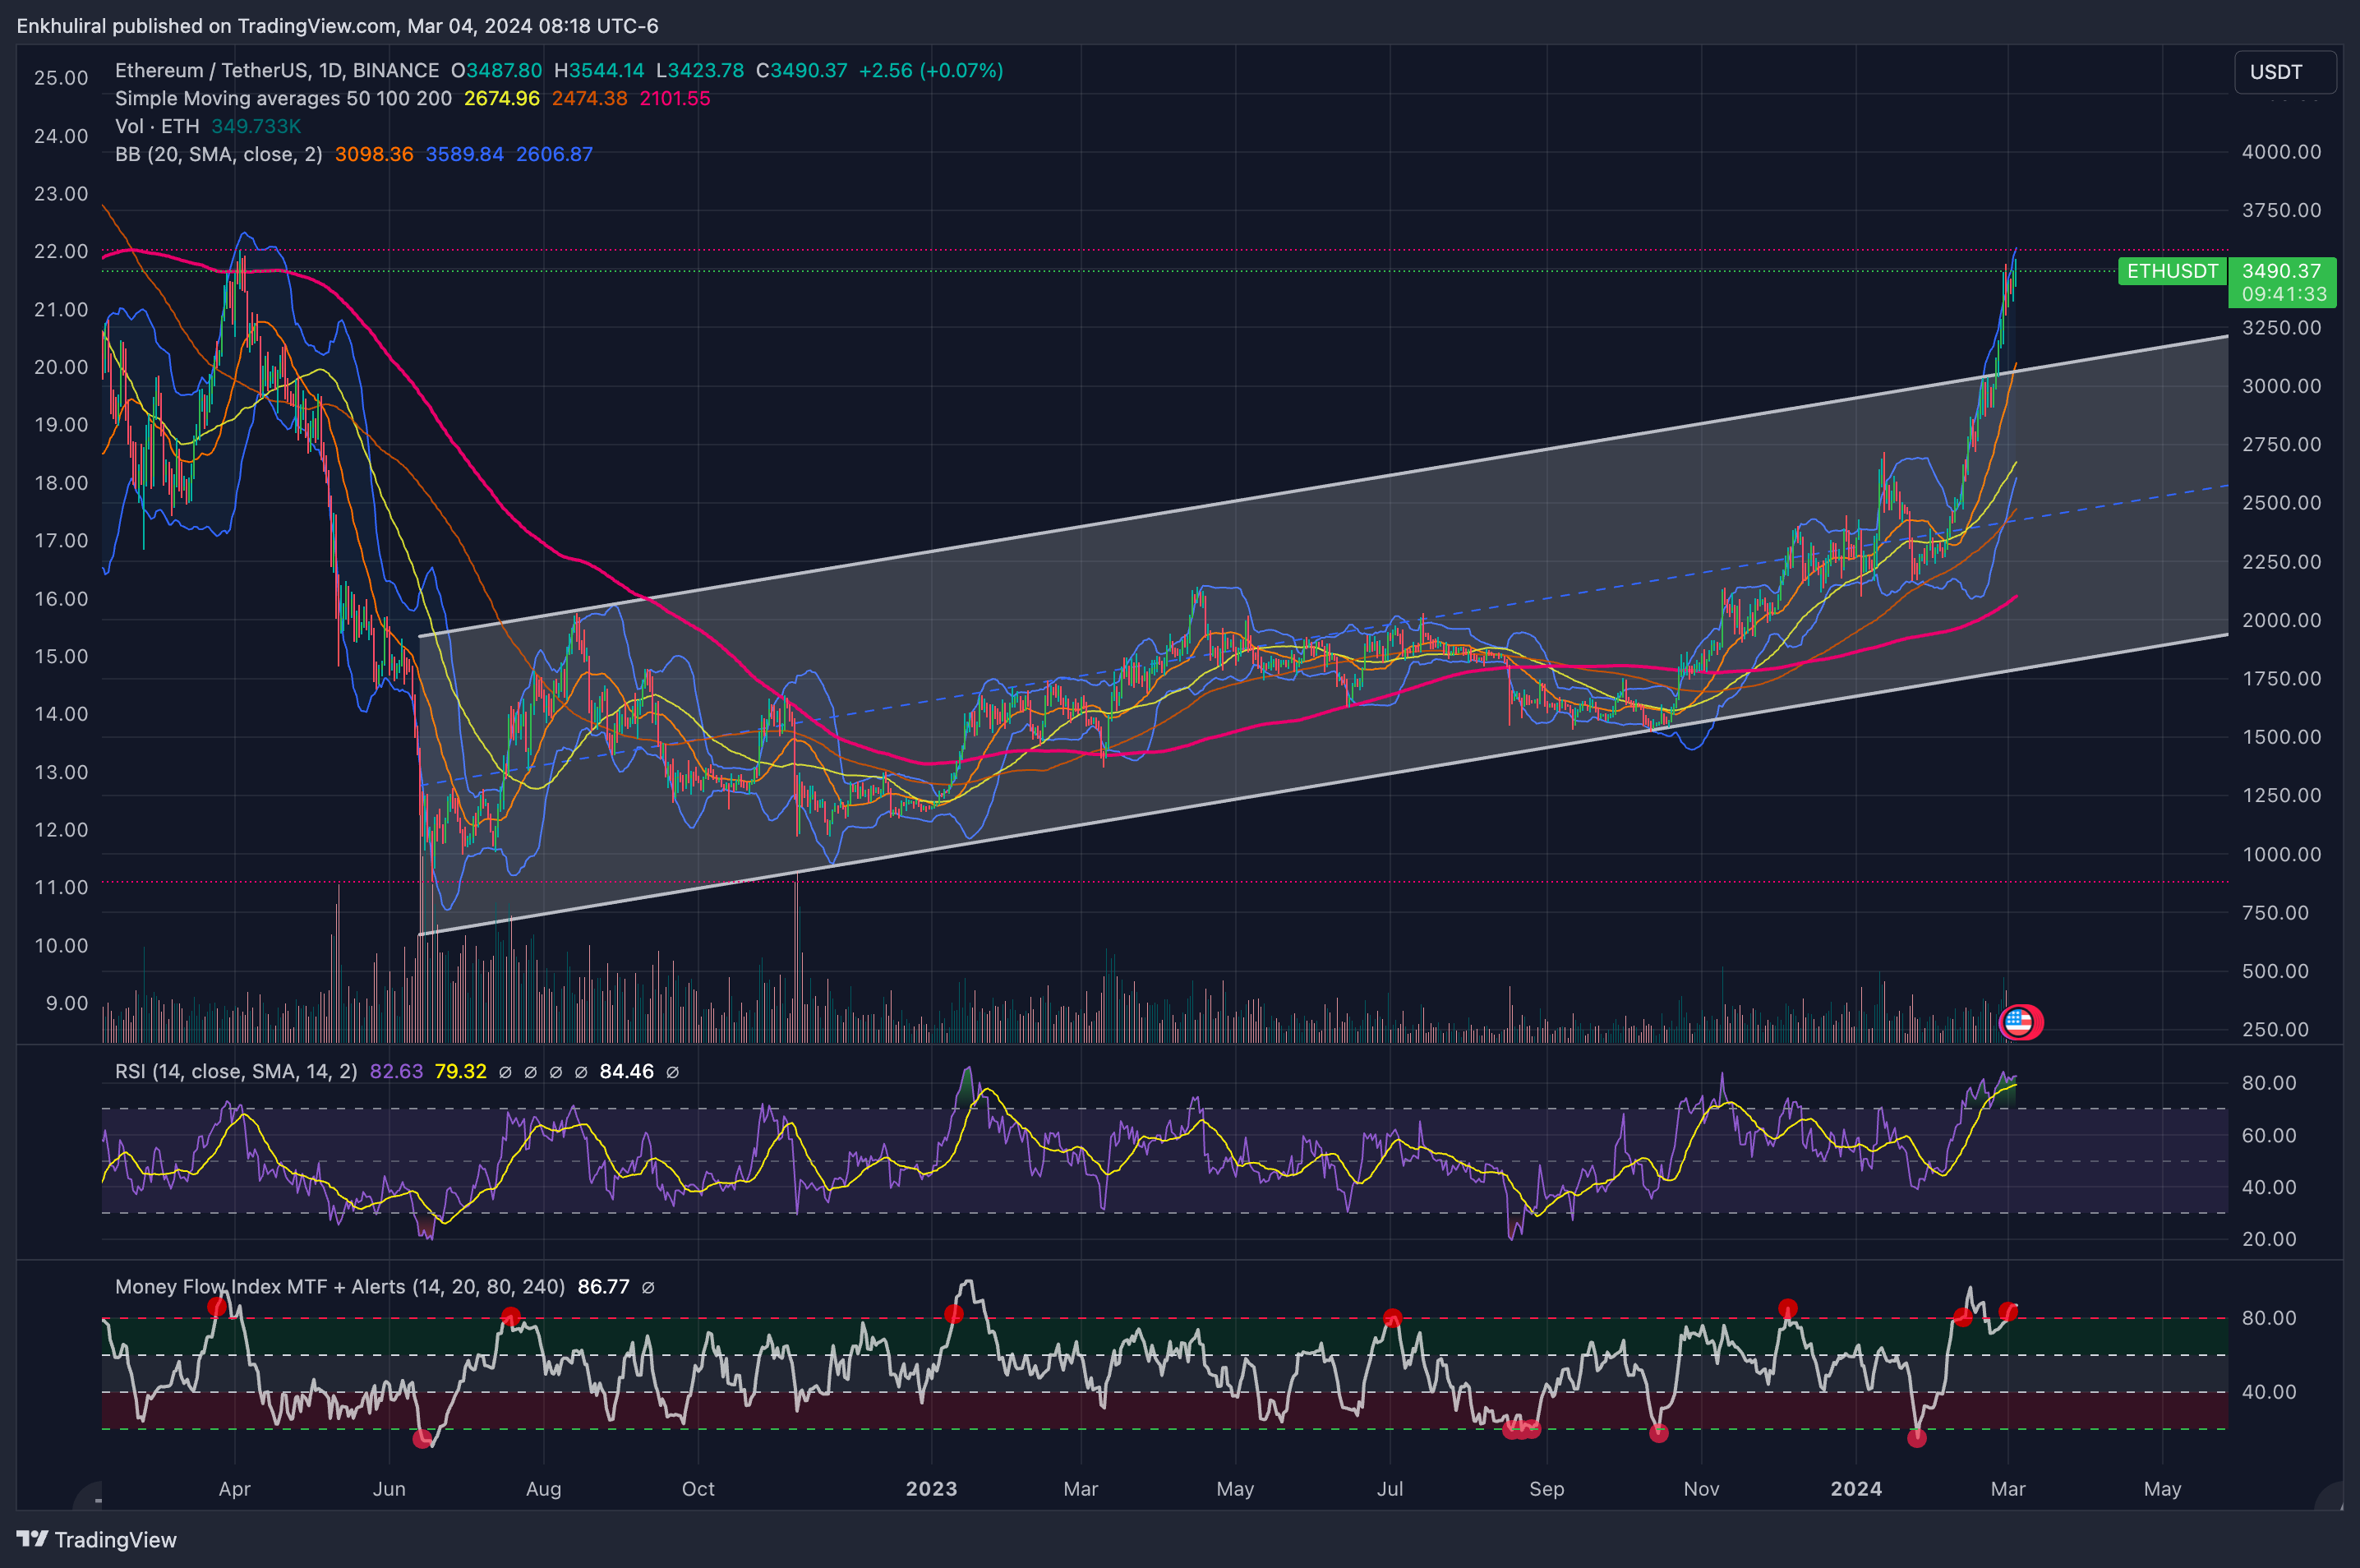Click the red MFI alert dot near June 2022 low
This screenshot has width=2360, height=1568.
tap(422, 1439)
